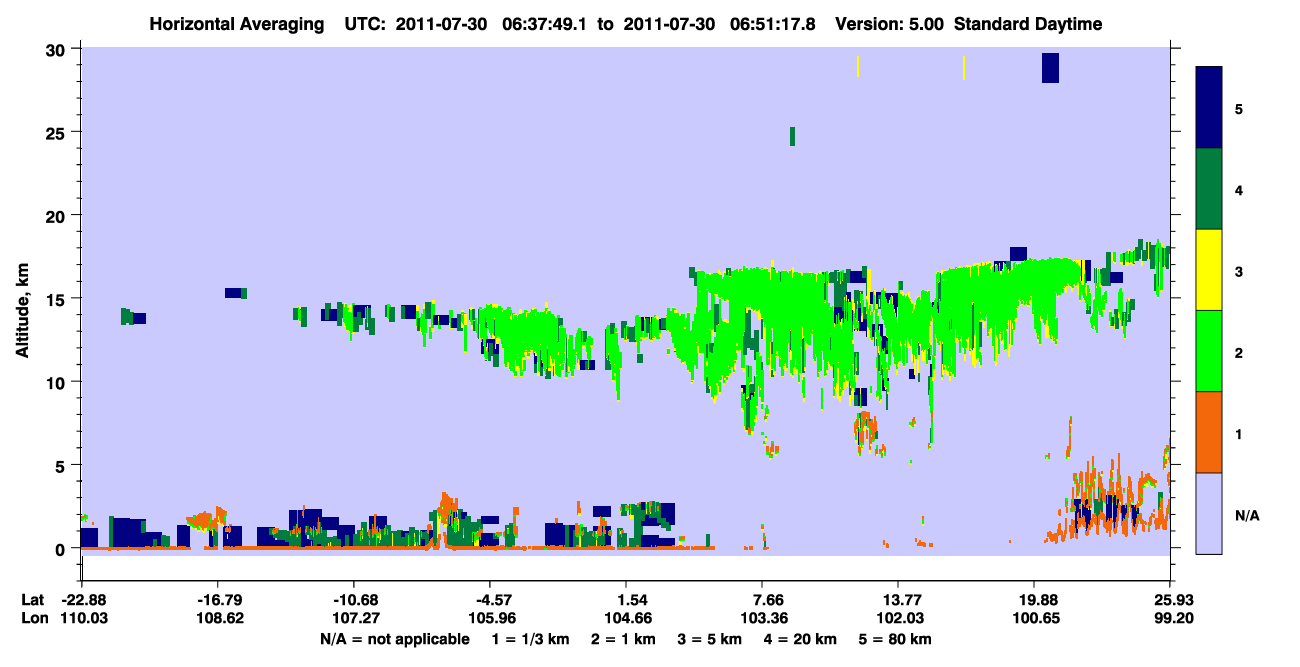Viewport: 1300px width, 667px height.
Task: Click 'Standard Daytime' in the title
Action: [1028, 24]
